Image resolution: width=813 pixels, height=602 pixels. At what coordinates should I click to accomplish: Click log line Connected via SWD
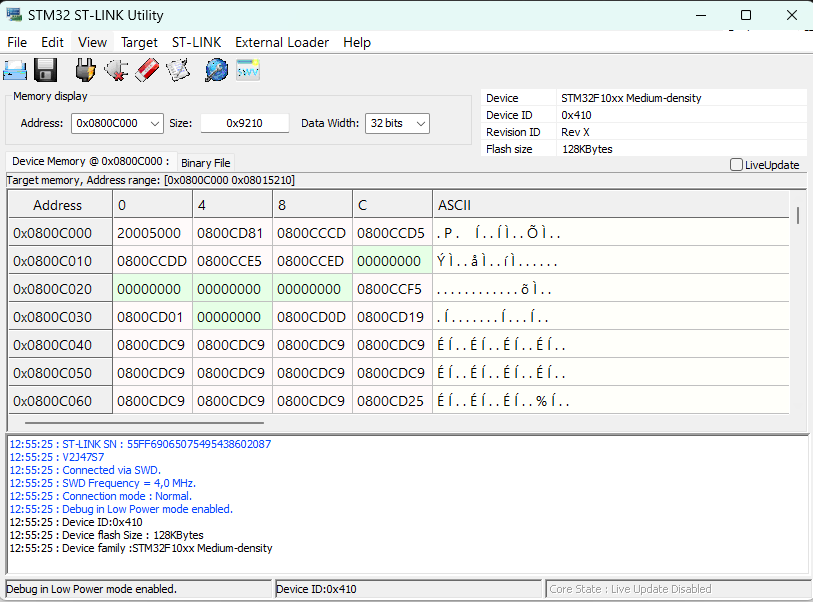tap(85, 470)
